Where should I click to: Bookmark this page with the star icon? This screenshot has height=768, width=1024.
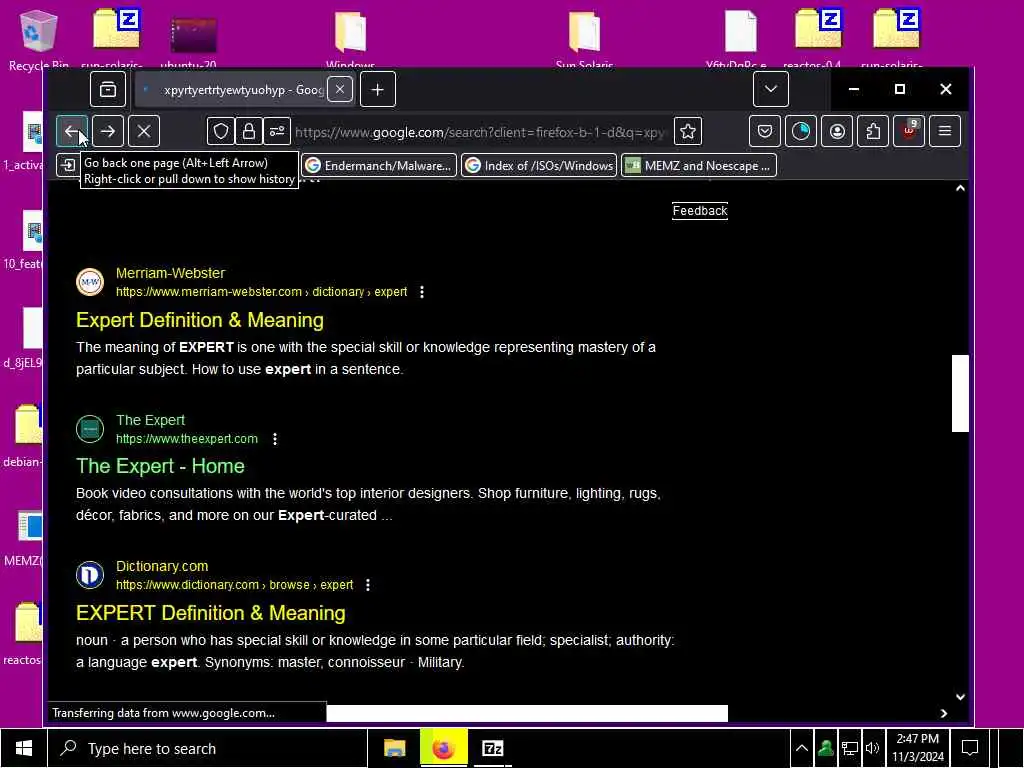pyautogui.click(x=688, y=131)
